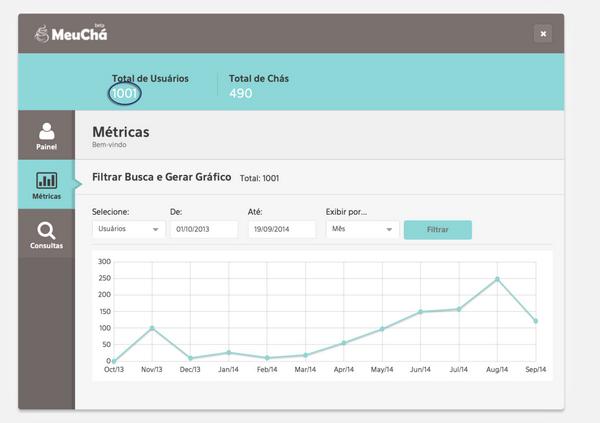The image size is (600, 423).
Task: Click the Total de Chás value 490
Action: 241,93
